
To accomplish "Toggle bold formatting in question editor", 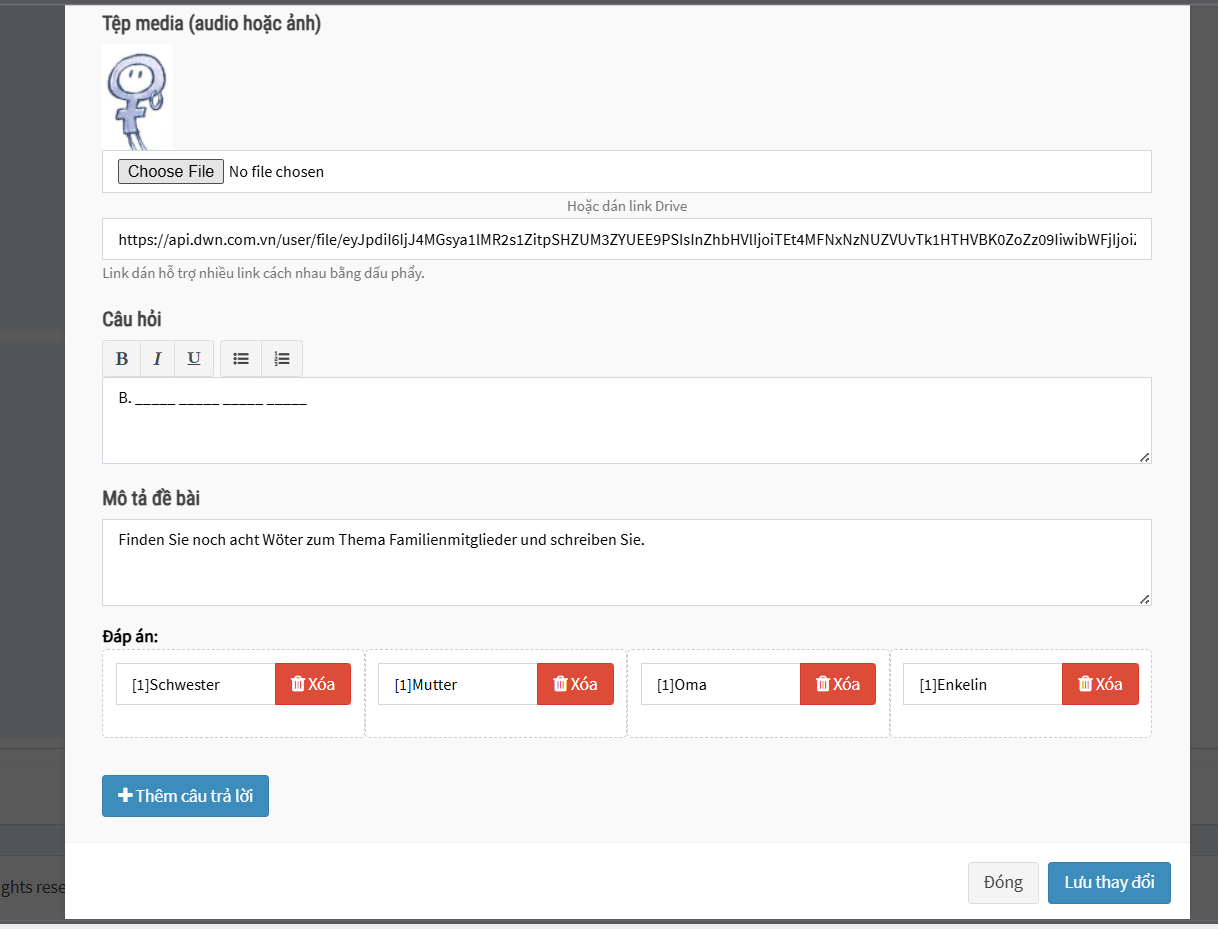I will (x=121, y=359).
